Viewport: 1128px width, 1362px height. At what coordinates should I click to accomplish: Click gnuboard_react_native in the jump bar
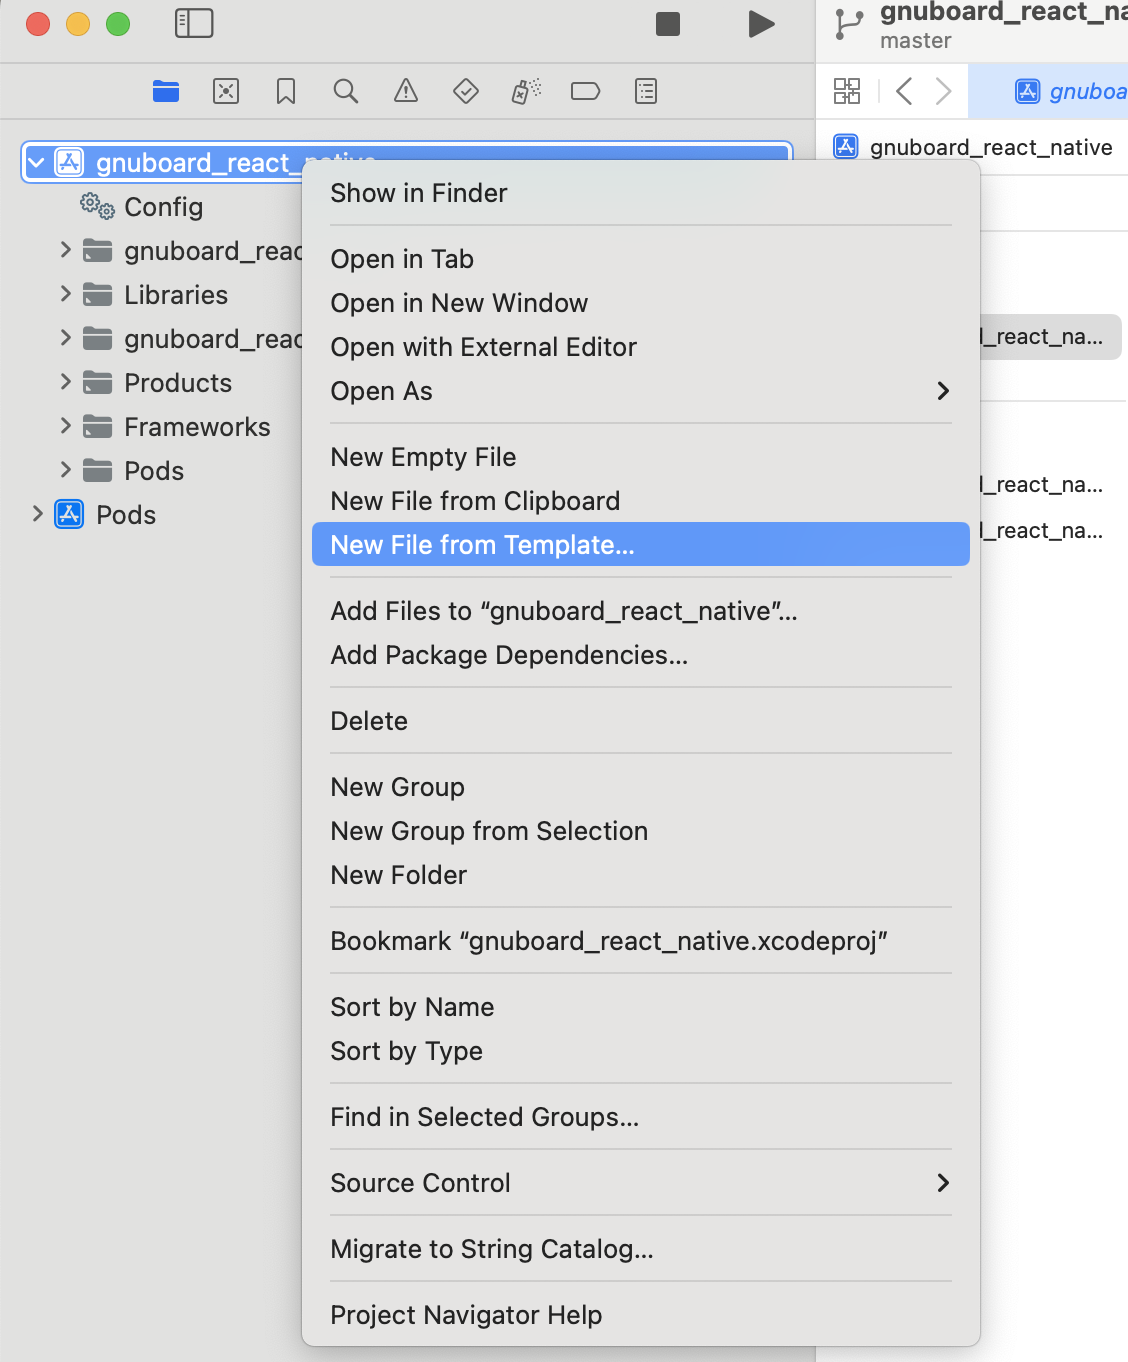pyautogui.click(x=991, y=147)
